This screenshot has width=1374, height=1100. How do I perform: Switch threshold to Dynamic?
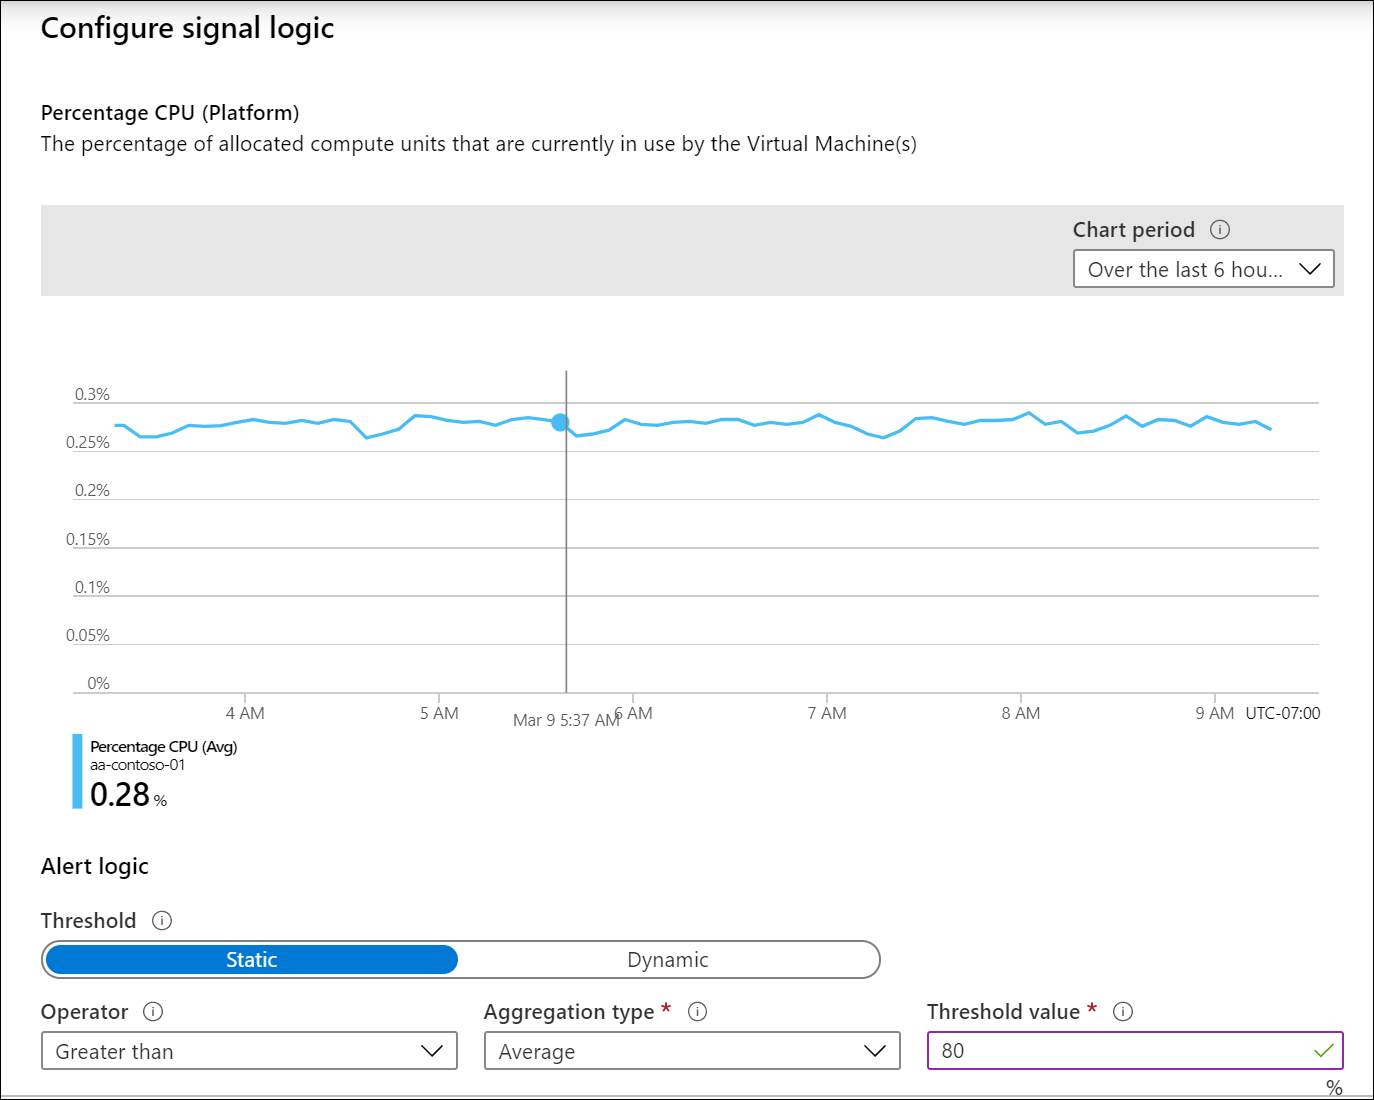[x=667, y=960]
